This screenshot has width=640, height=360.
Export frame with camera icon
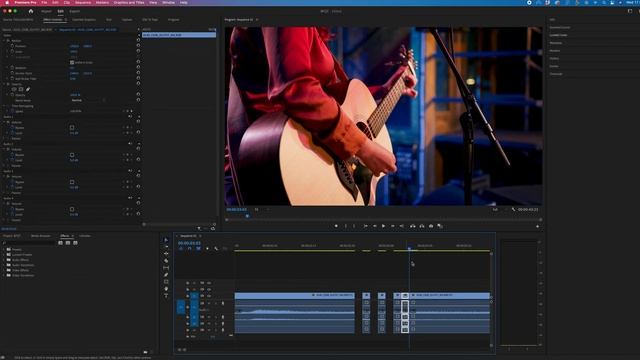tap(431, 226)
